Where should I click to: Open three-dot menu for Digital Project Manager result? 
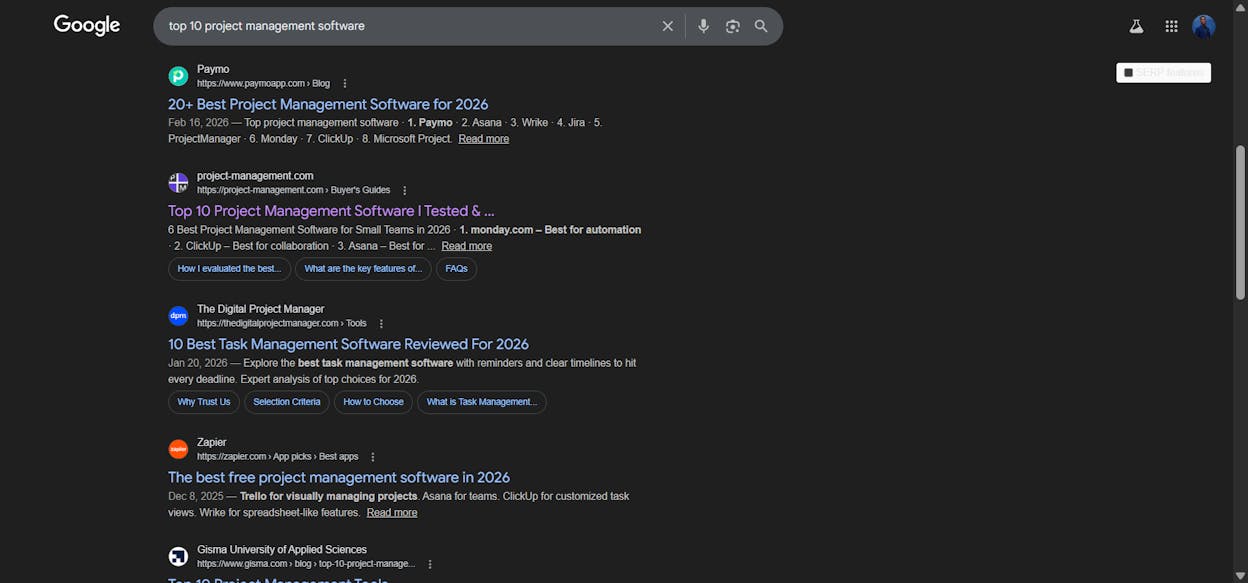[381, 324]
